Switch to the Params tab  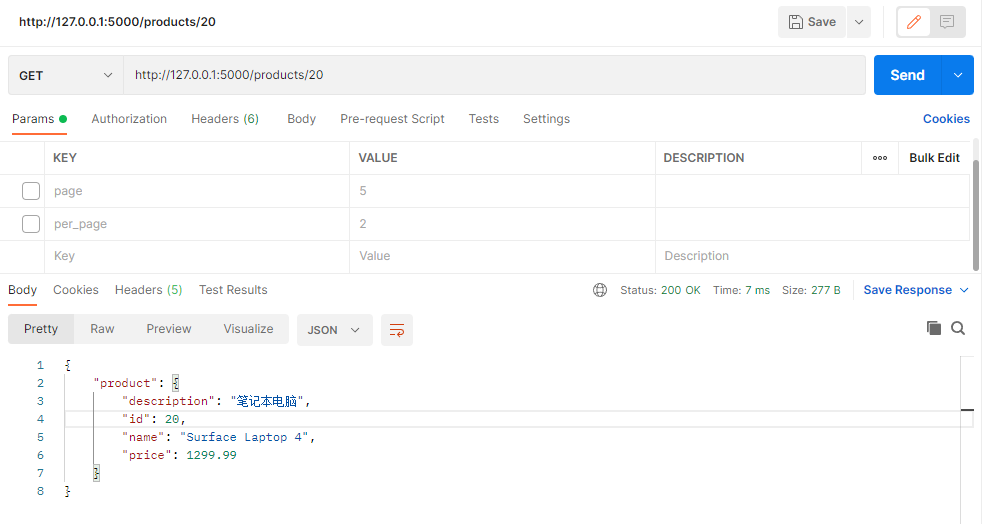39,119
